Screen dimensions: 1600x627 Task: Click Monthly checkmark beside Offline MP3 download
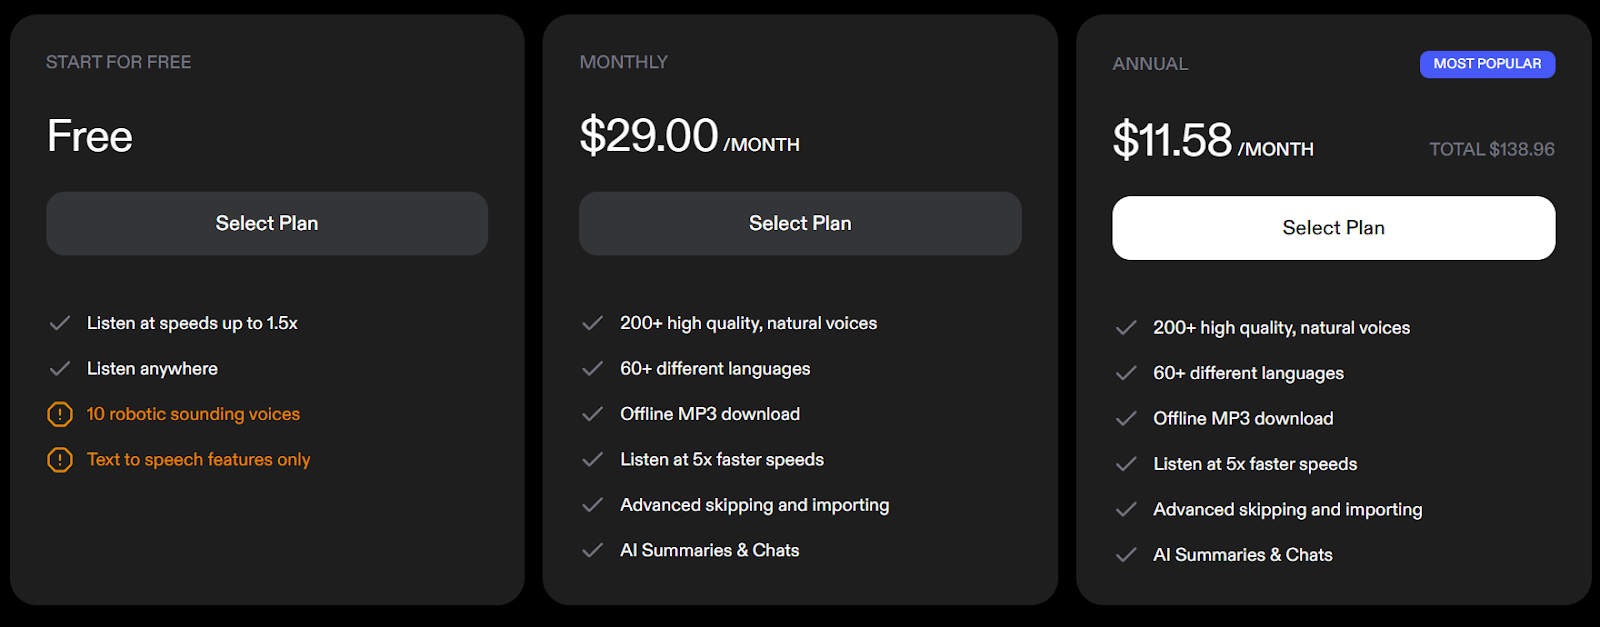point(593,414)
